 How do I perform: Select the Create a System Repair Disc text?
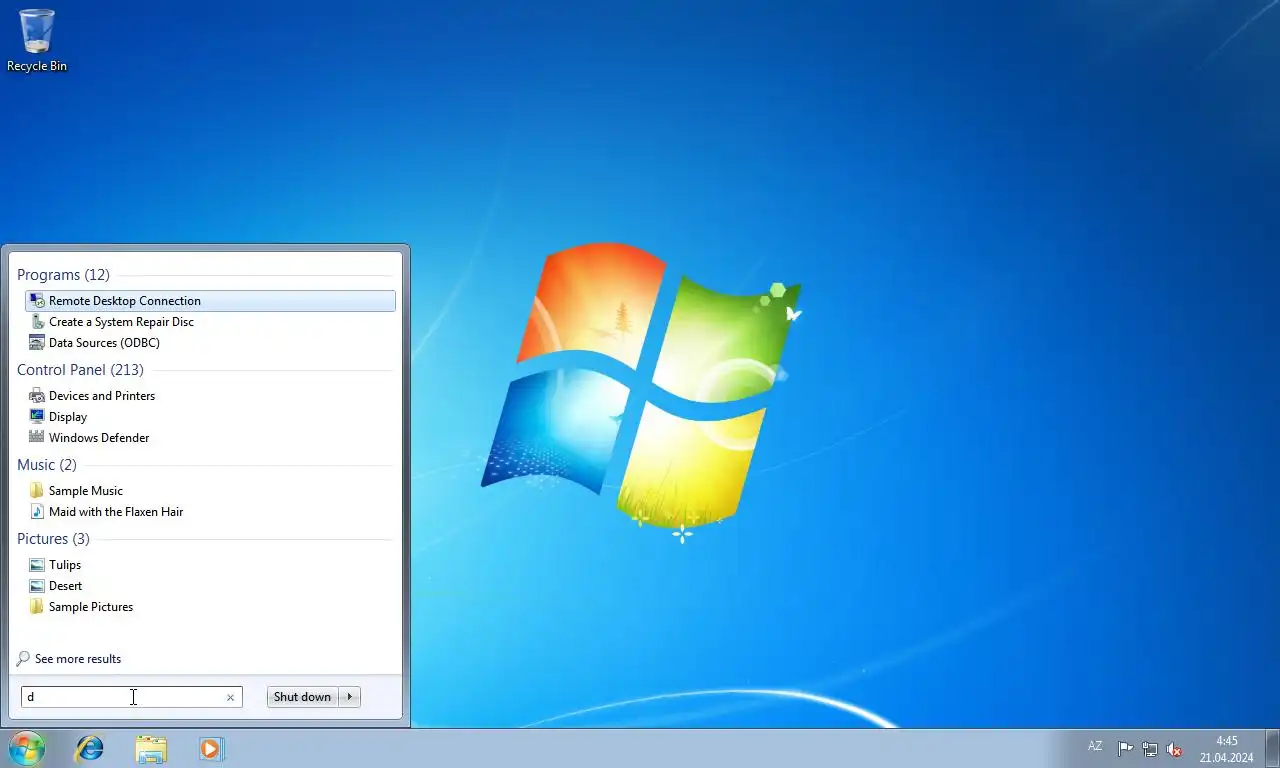pos(121,322)
